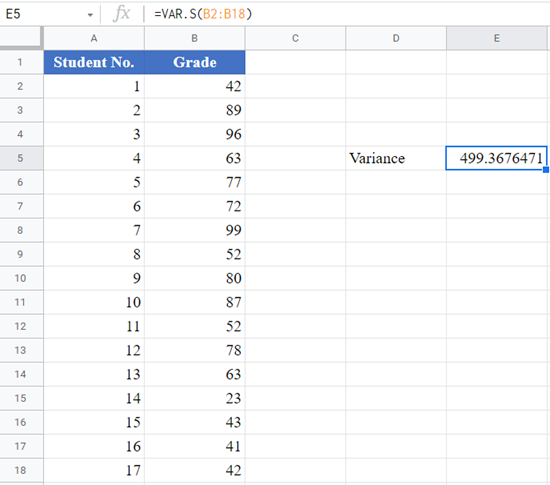This screenshot has height=485, width=550.
Task: Select row 3 header
Action: (x=21, y=110)
